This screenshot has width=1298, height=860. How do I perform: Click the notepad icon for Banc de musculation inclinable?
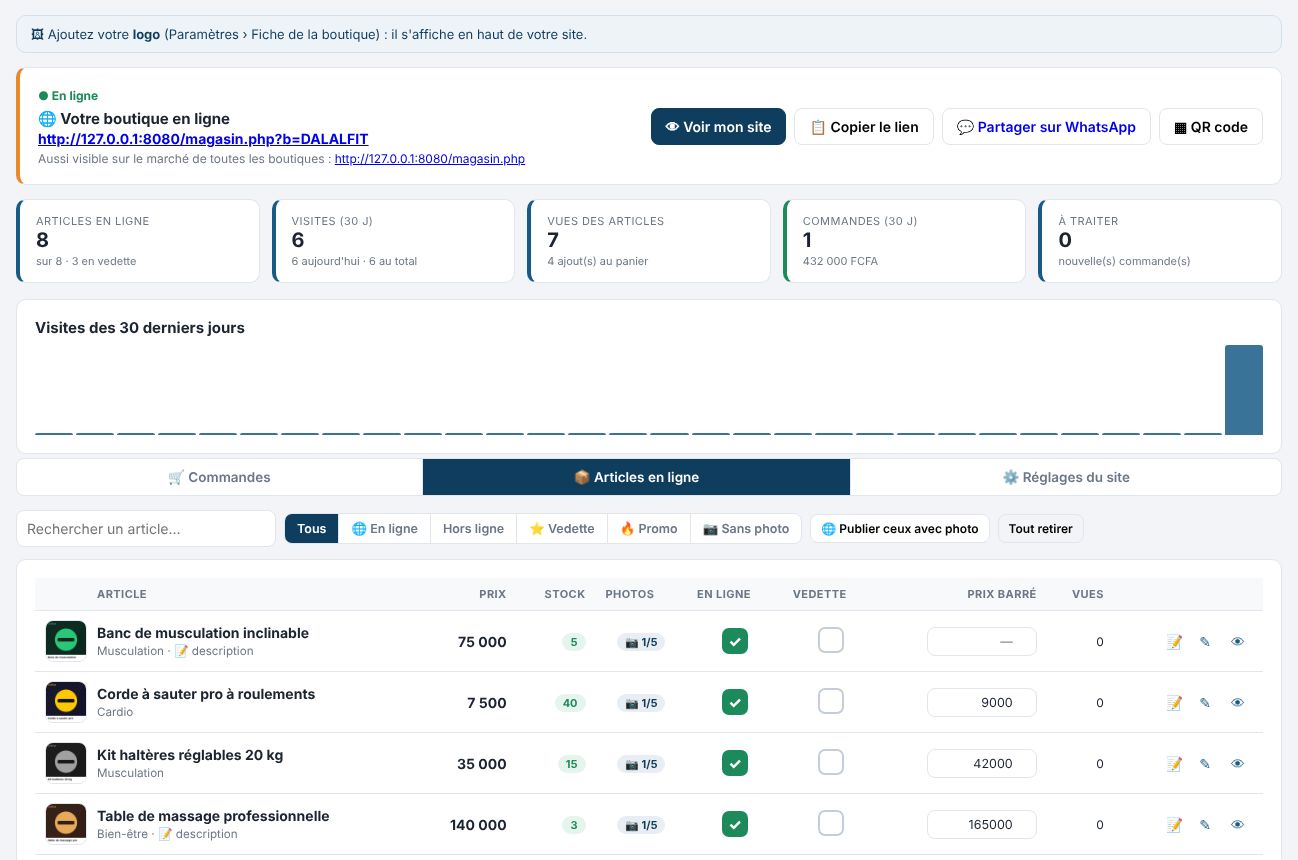click(1175, 642)
